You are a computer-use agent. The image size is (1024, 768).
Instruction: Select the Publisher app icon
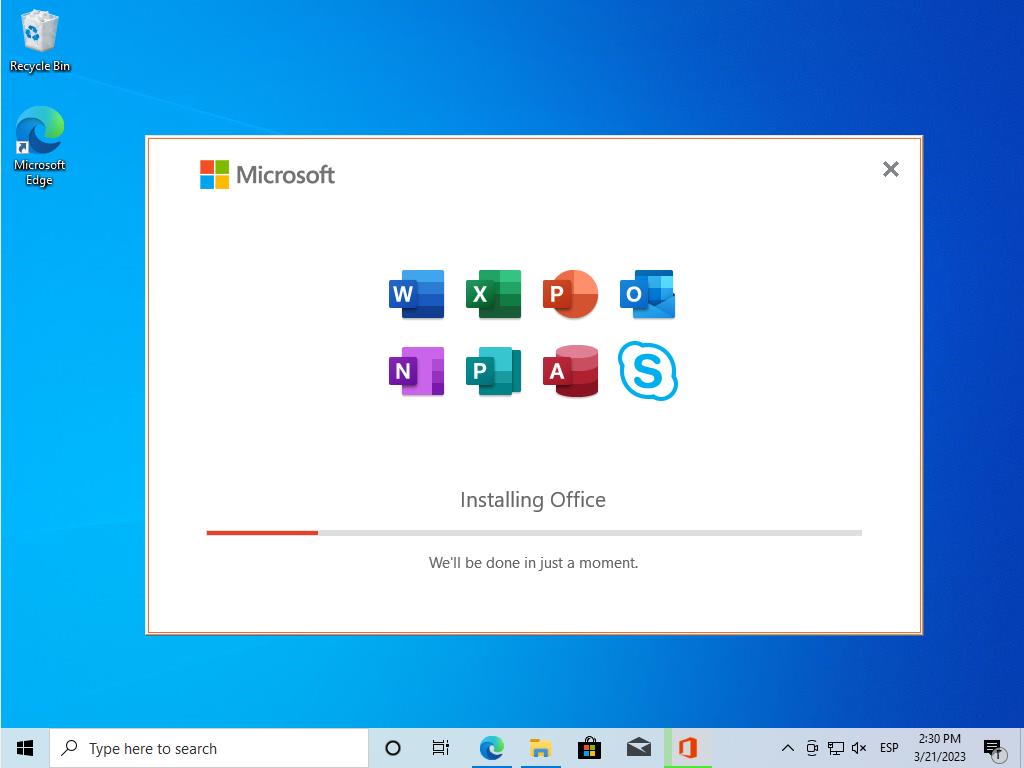coord(493,370)
